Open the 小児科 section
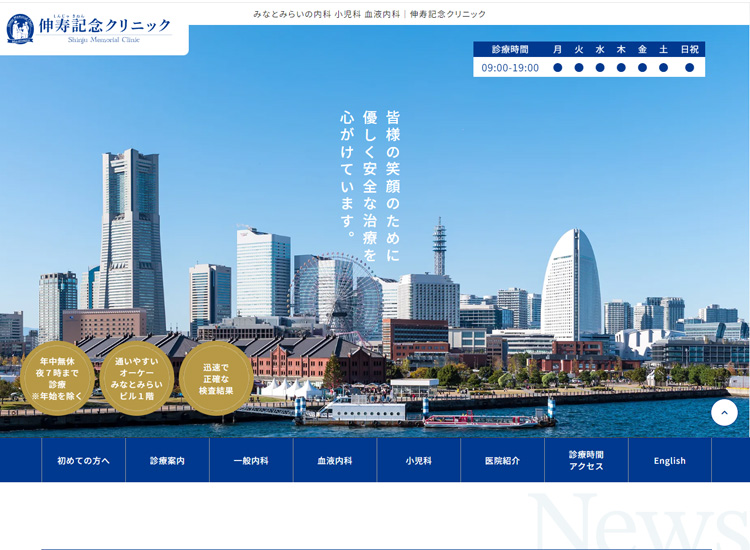750x550 pixels. tap(419, 461)
